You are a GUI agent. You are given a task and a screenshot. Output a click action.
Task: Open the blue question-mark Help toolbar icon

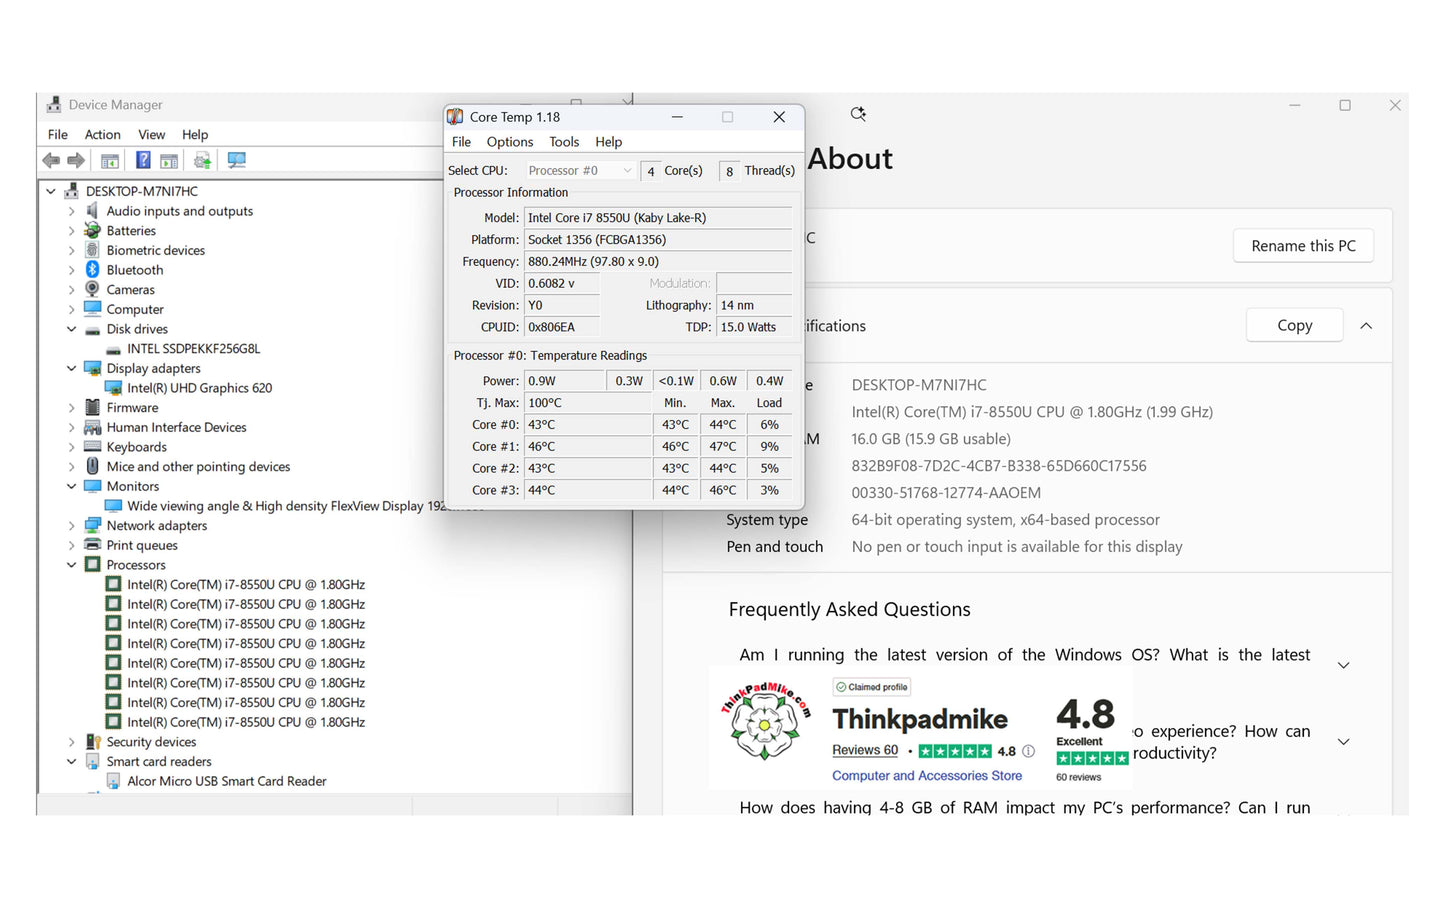tap(143, 160)
